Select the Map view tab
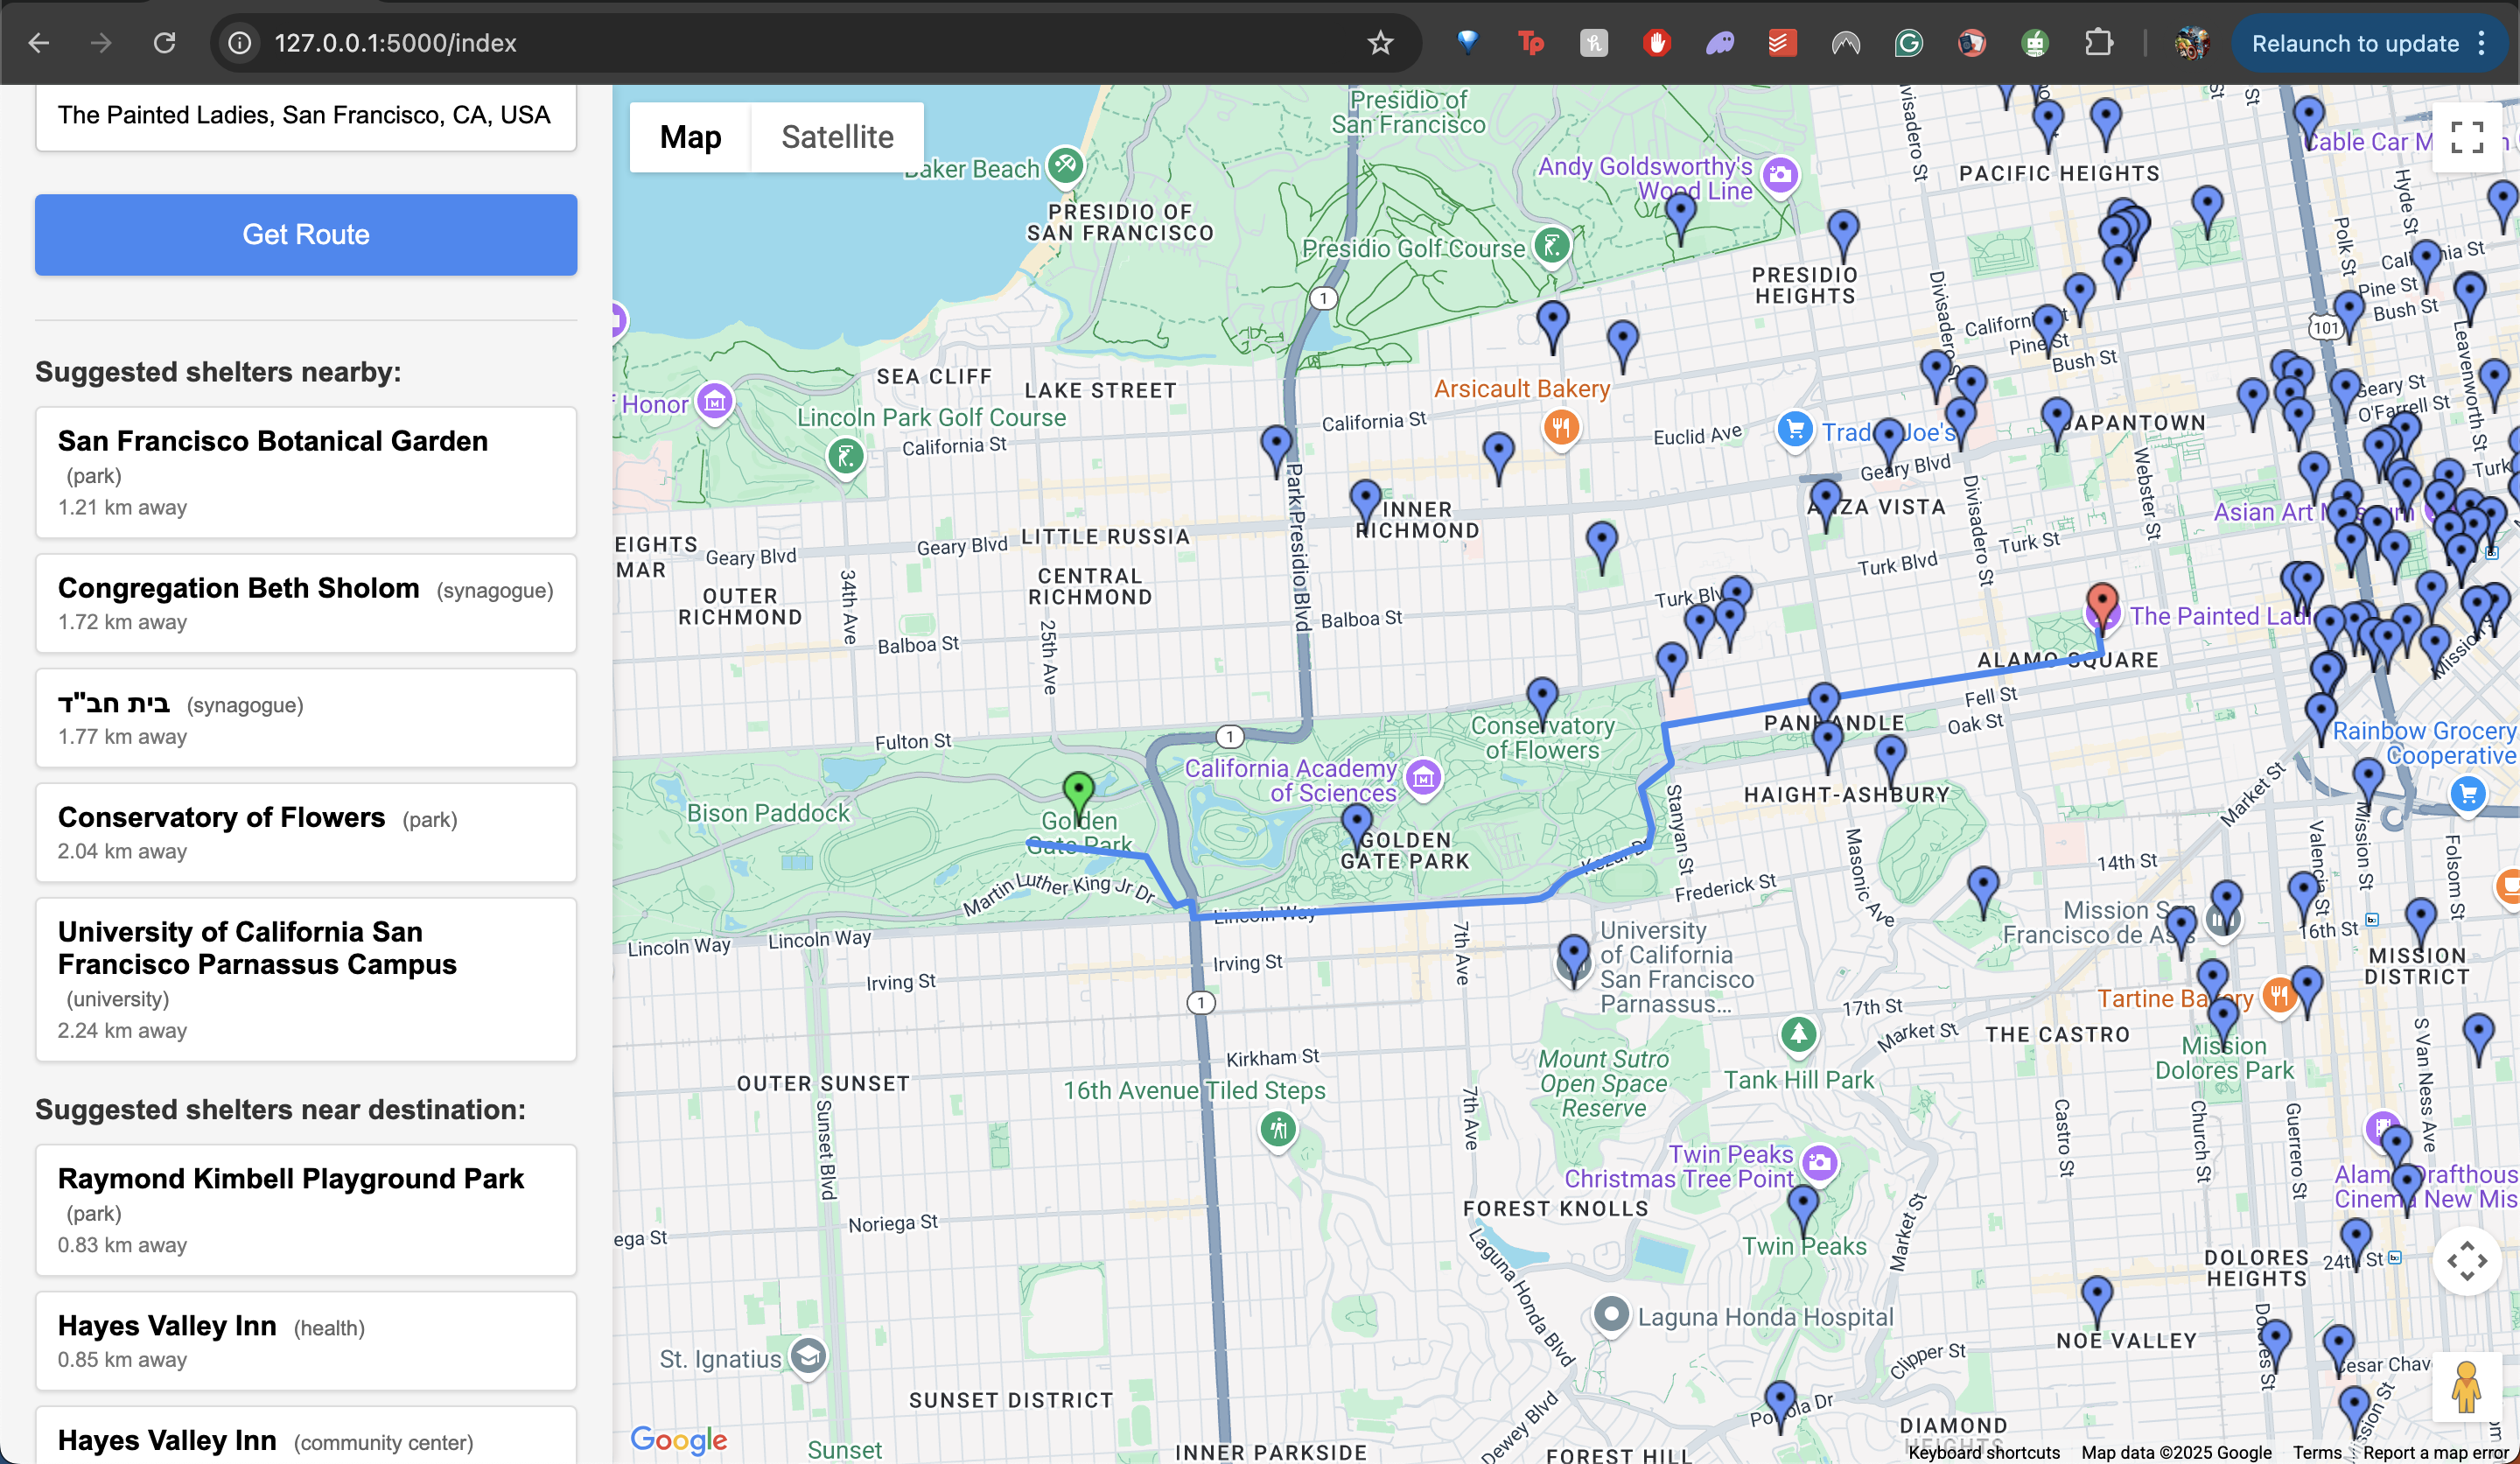Screen dimensions: 2520x1464 point(690,137)
